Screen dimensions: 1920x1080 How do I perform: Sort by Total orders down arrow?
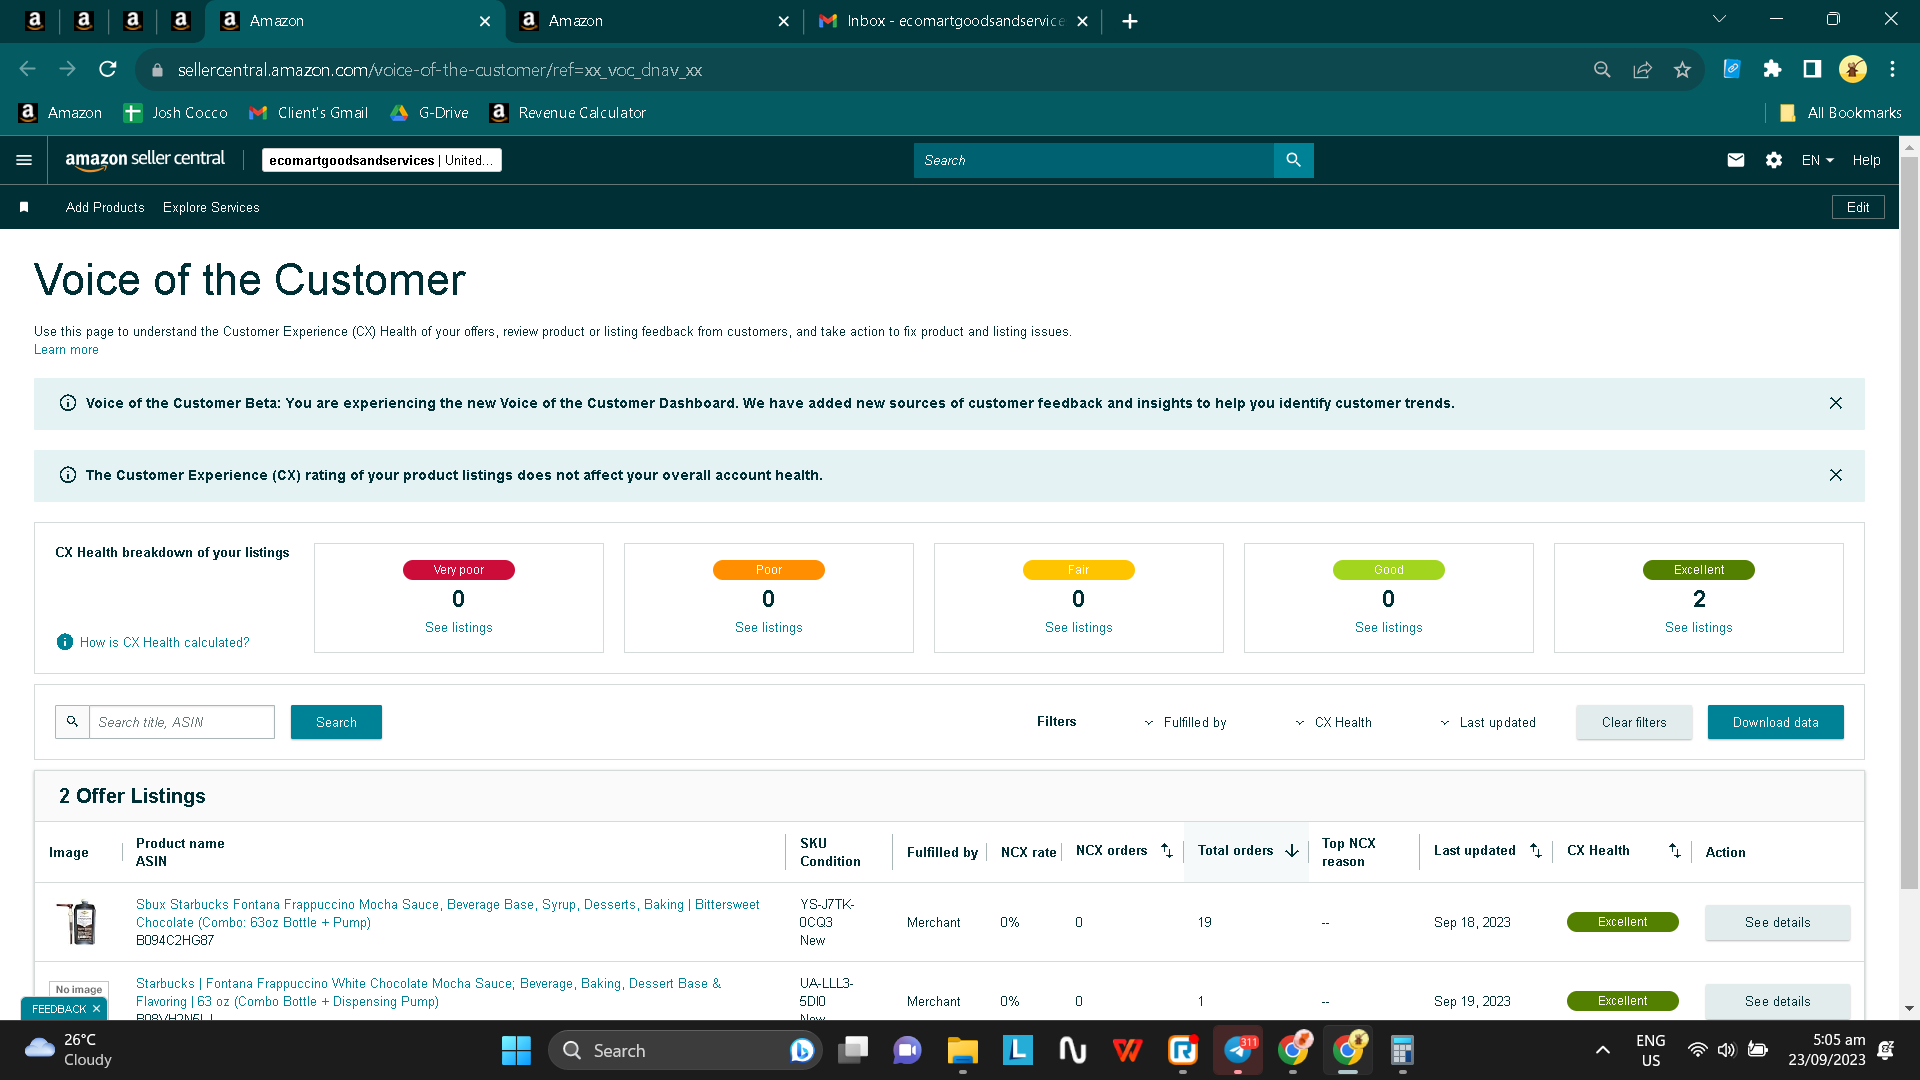tap(1292, 850)
